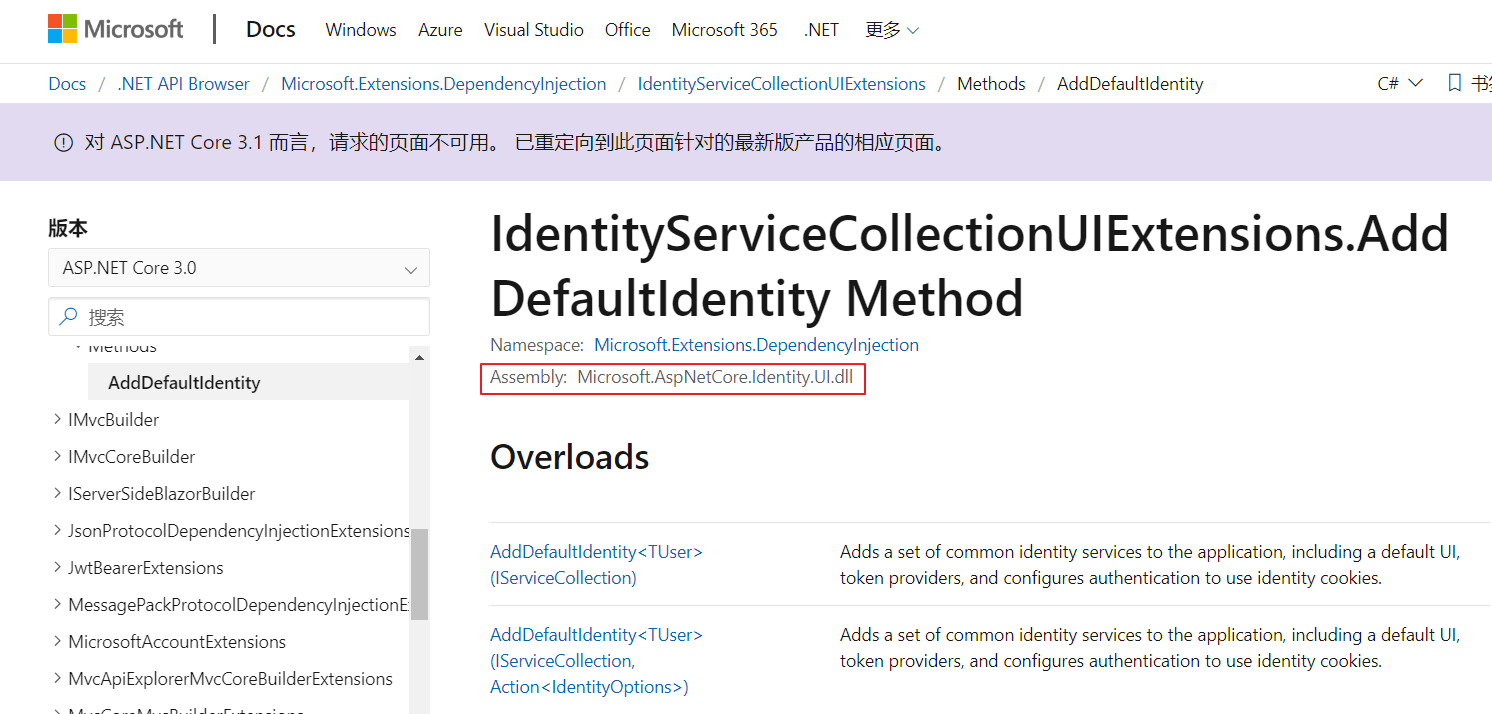Click the bookmark (书签) icon
1492x714 pixels.
click(1455, 83)
